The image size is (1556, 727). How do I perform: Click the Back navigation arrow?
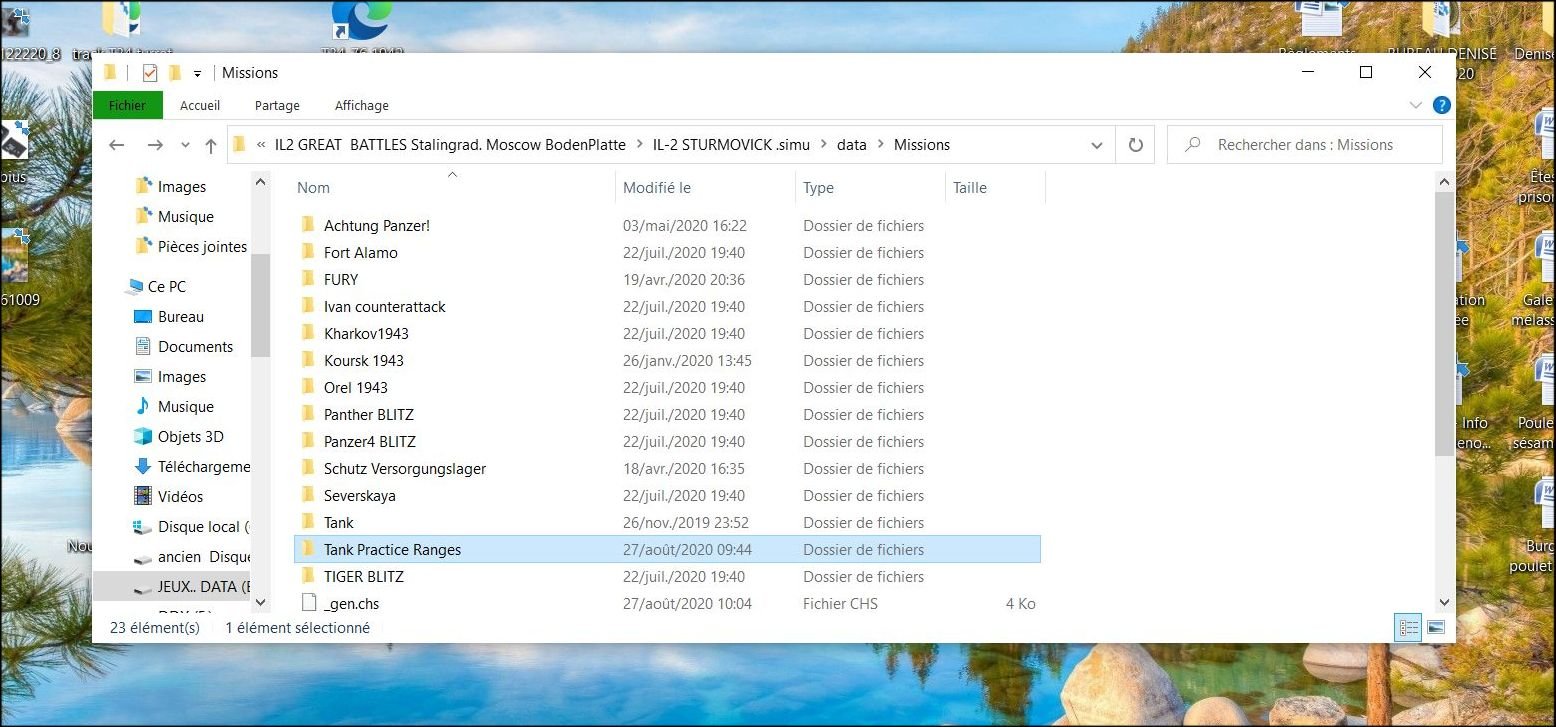[x=117, y=145]
